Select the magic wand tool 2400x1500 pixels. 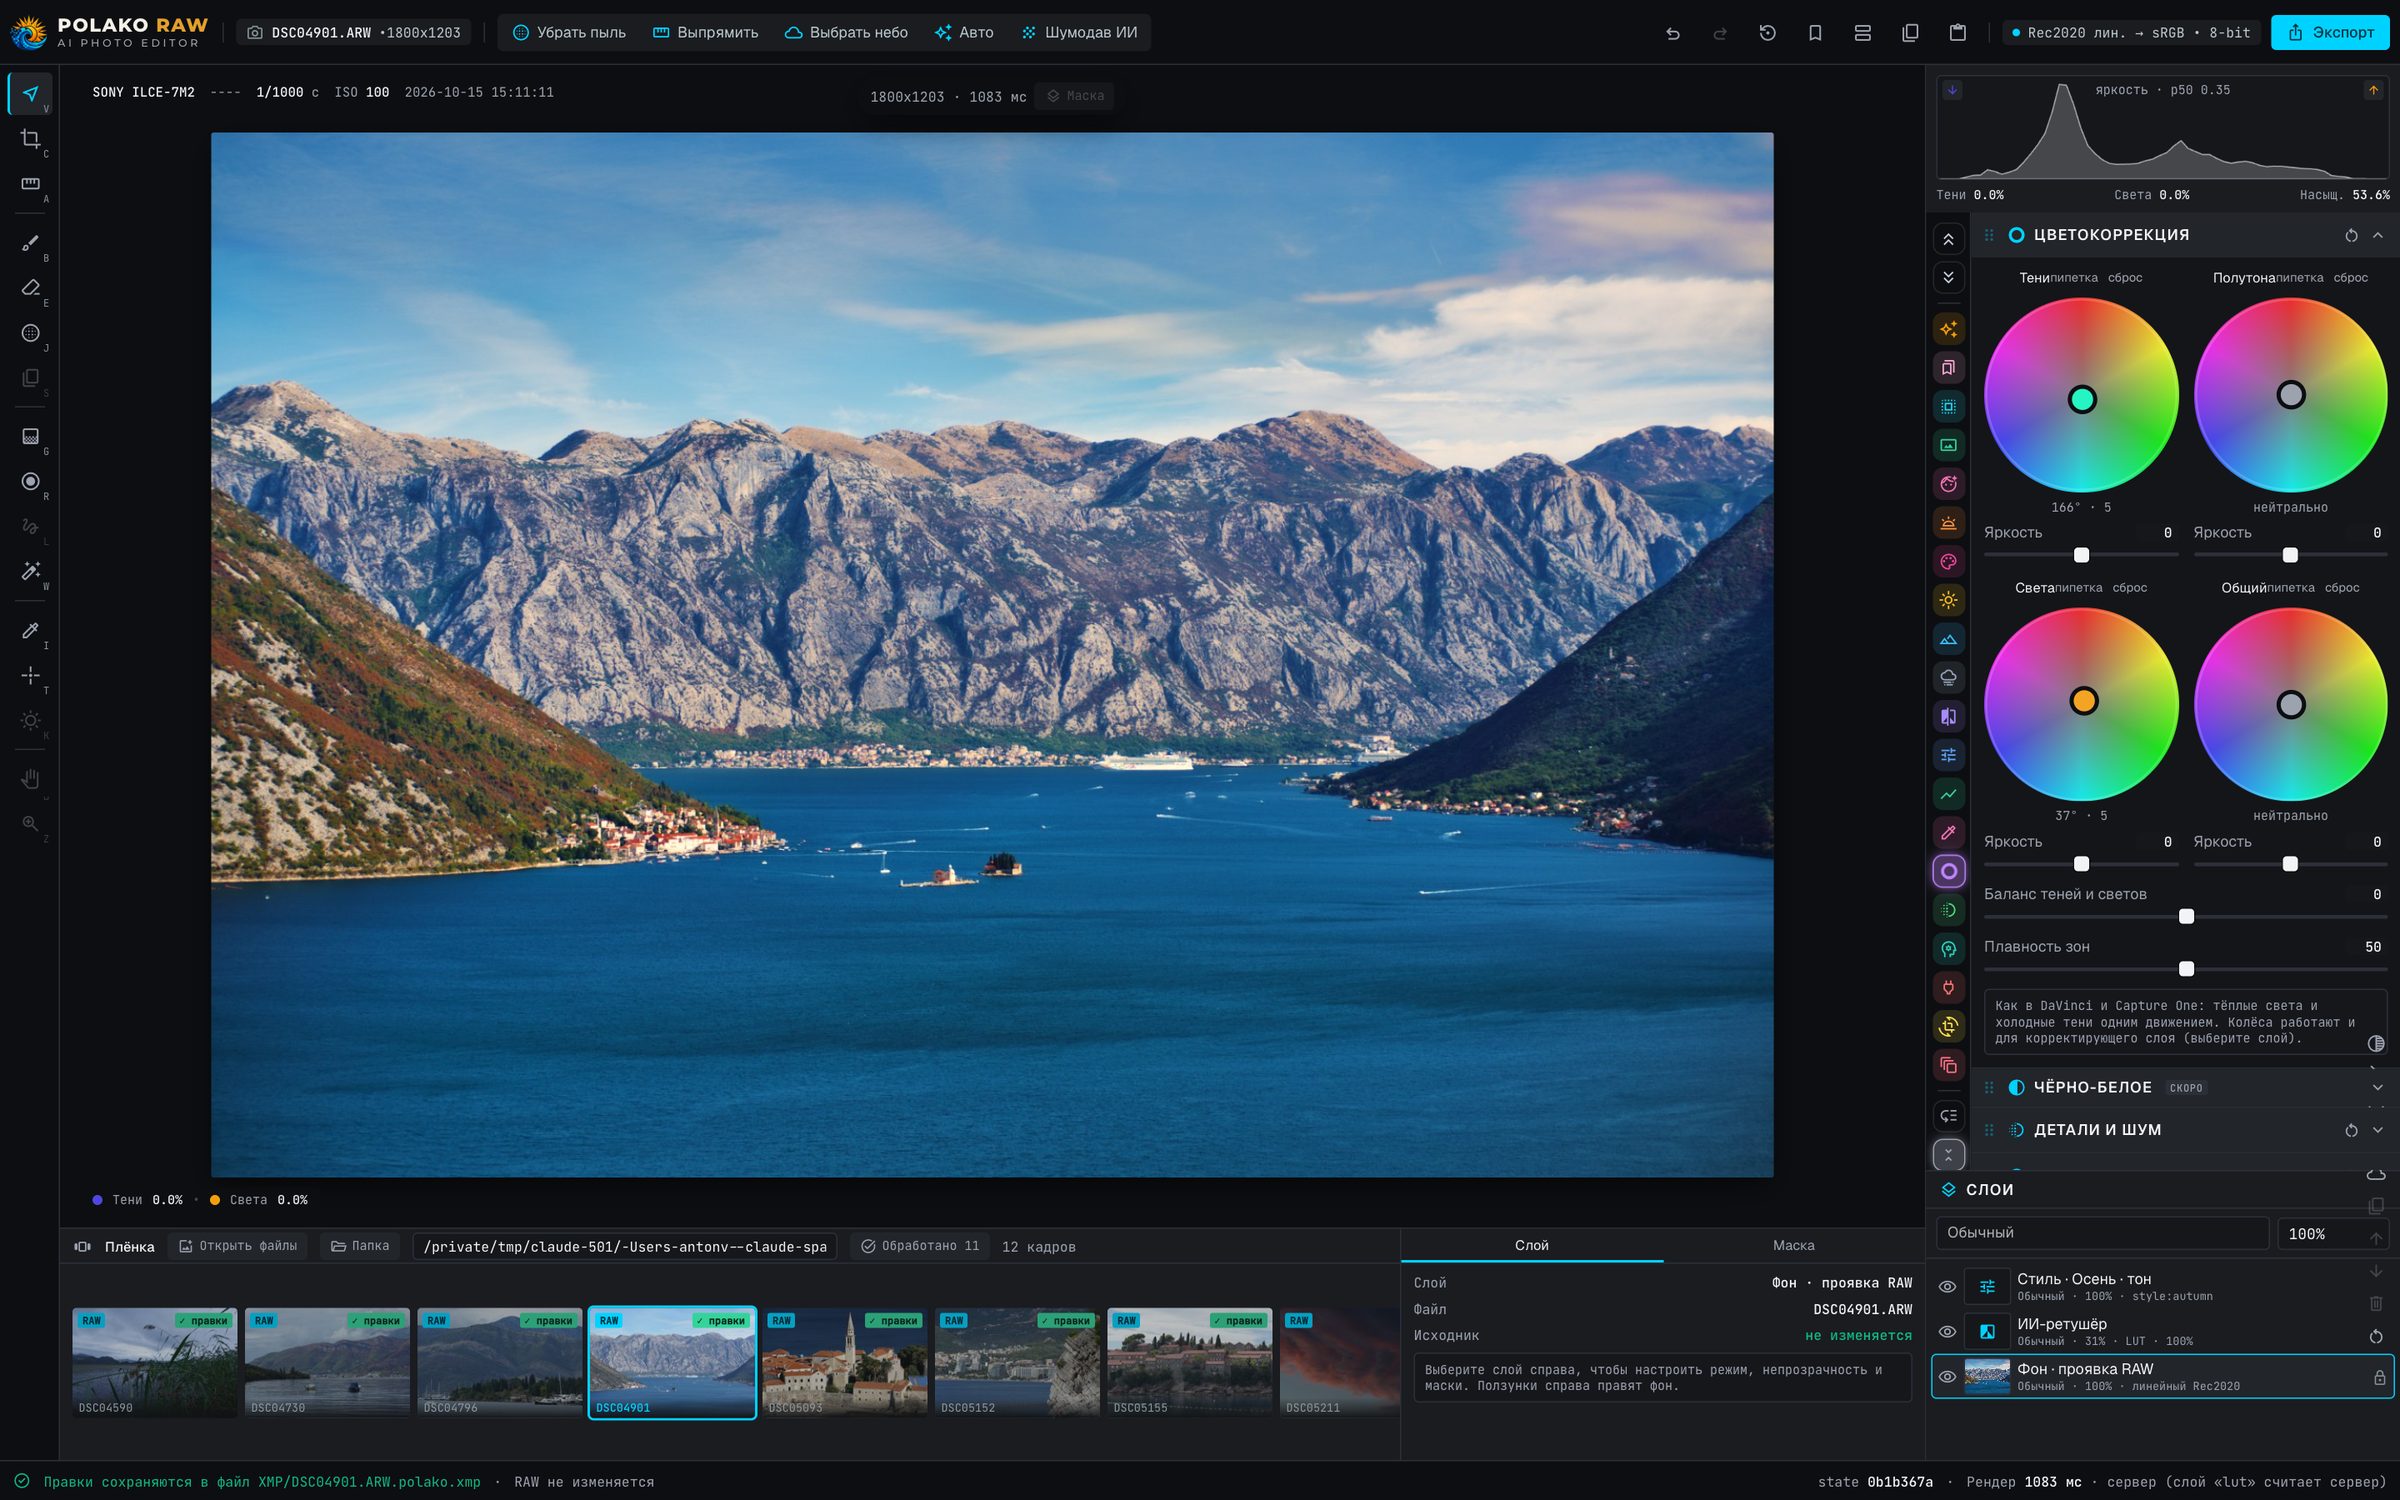tap(31, 571)
